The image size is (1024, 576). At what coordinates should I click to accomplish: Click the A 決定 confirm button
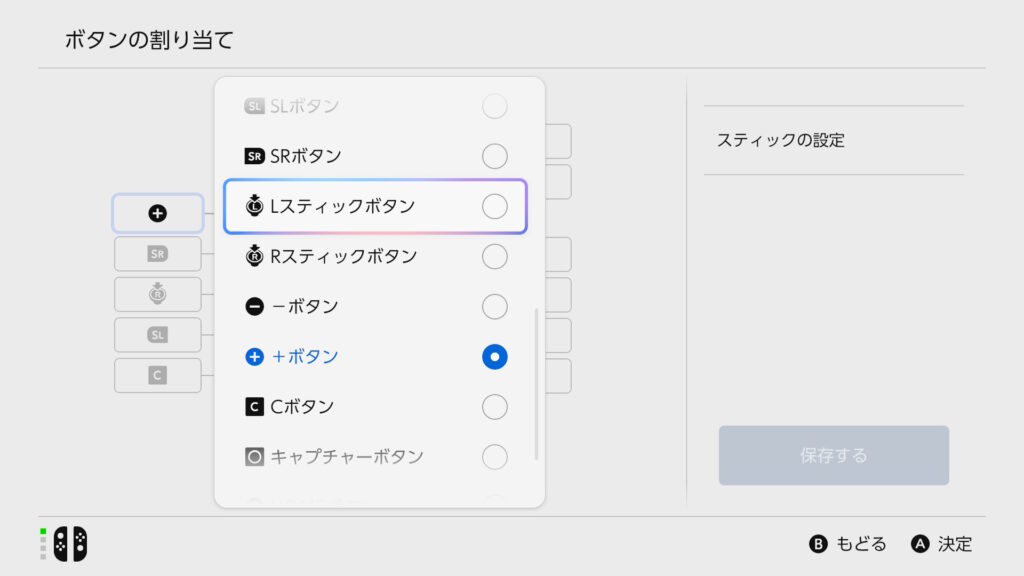coord(941,544)
